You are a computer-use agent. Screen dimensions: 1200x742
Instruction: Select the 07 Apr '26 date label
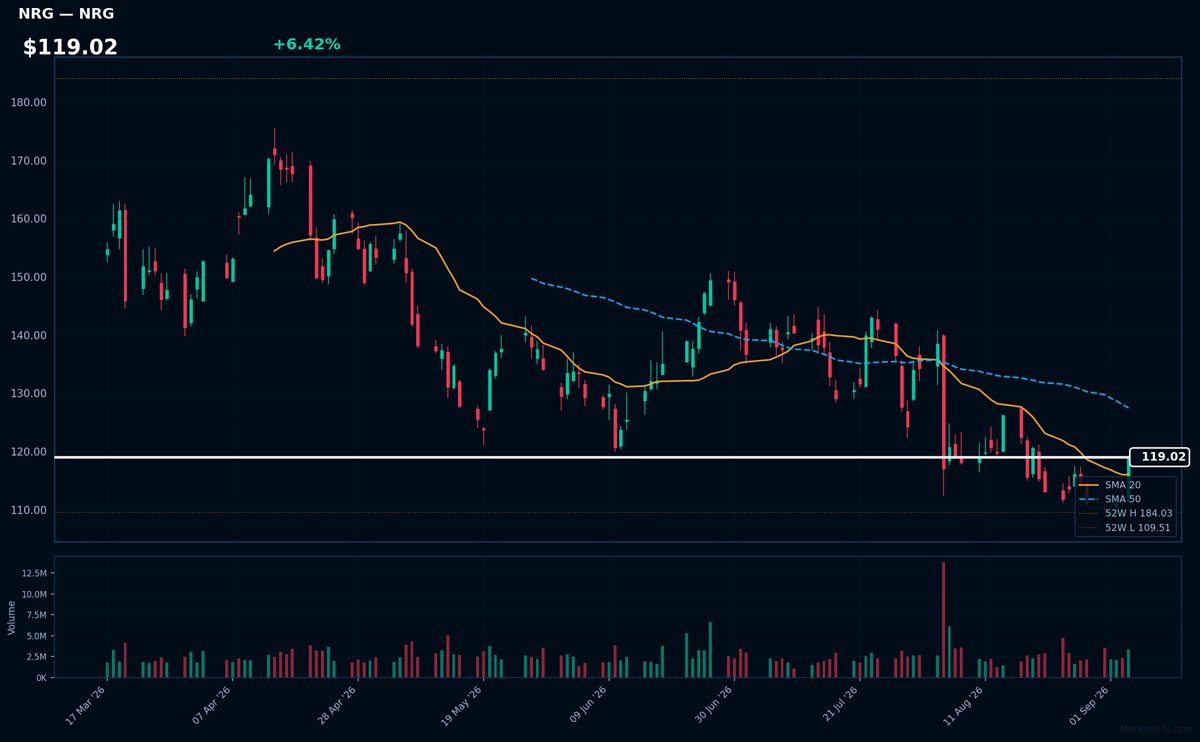pos(211,705)
